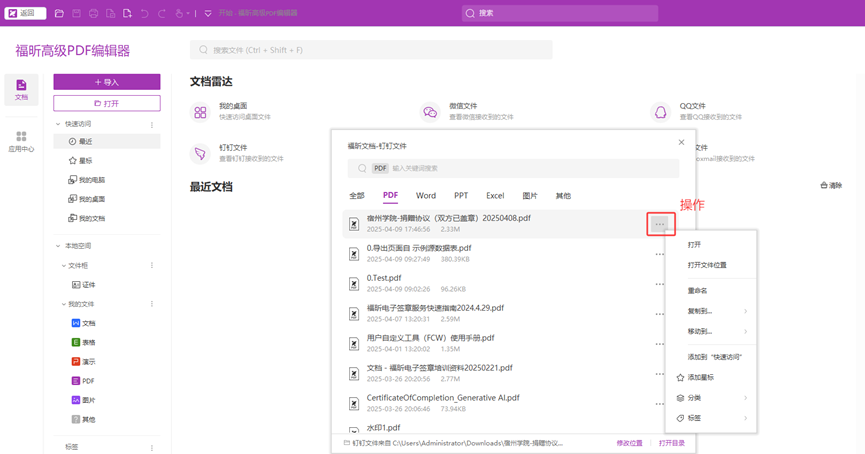Click the redo arrow in the top toolbar
This screenshot has width=865, height=454.
tap(162, 13)
